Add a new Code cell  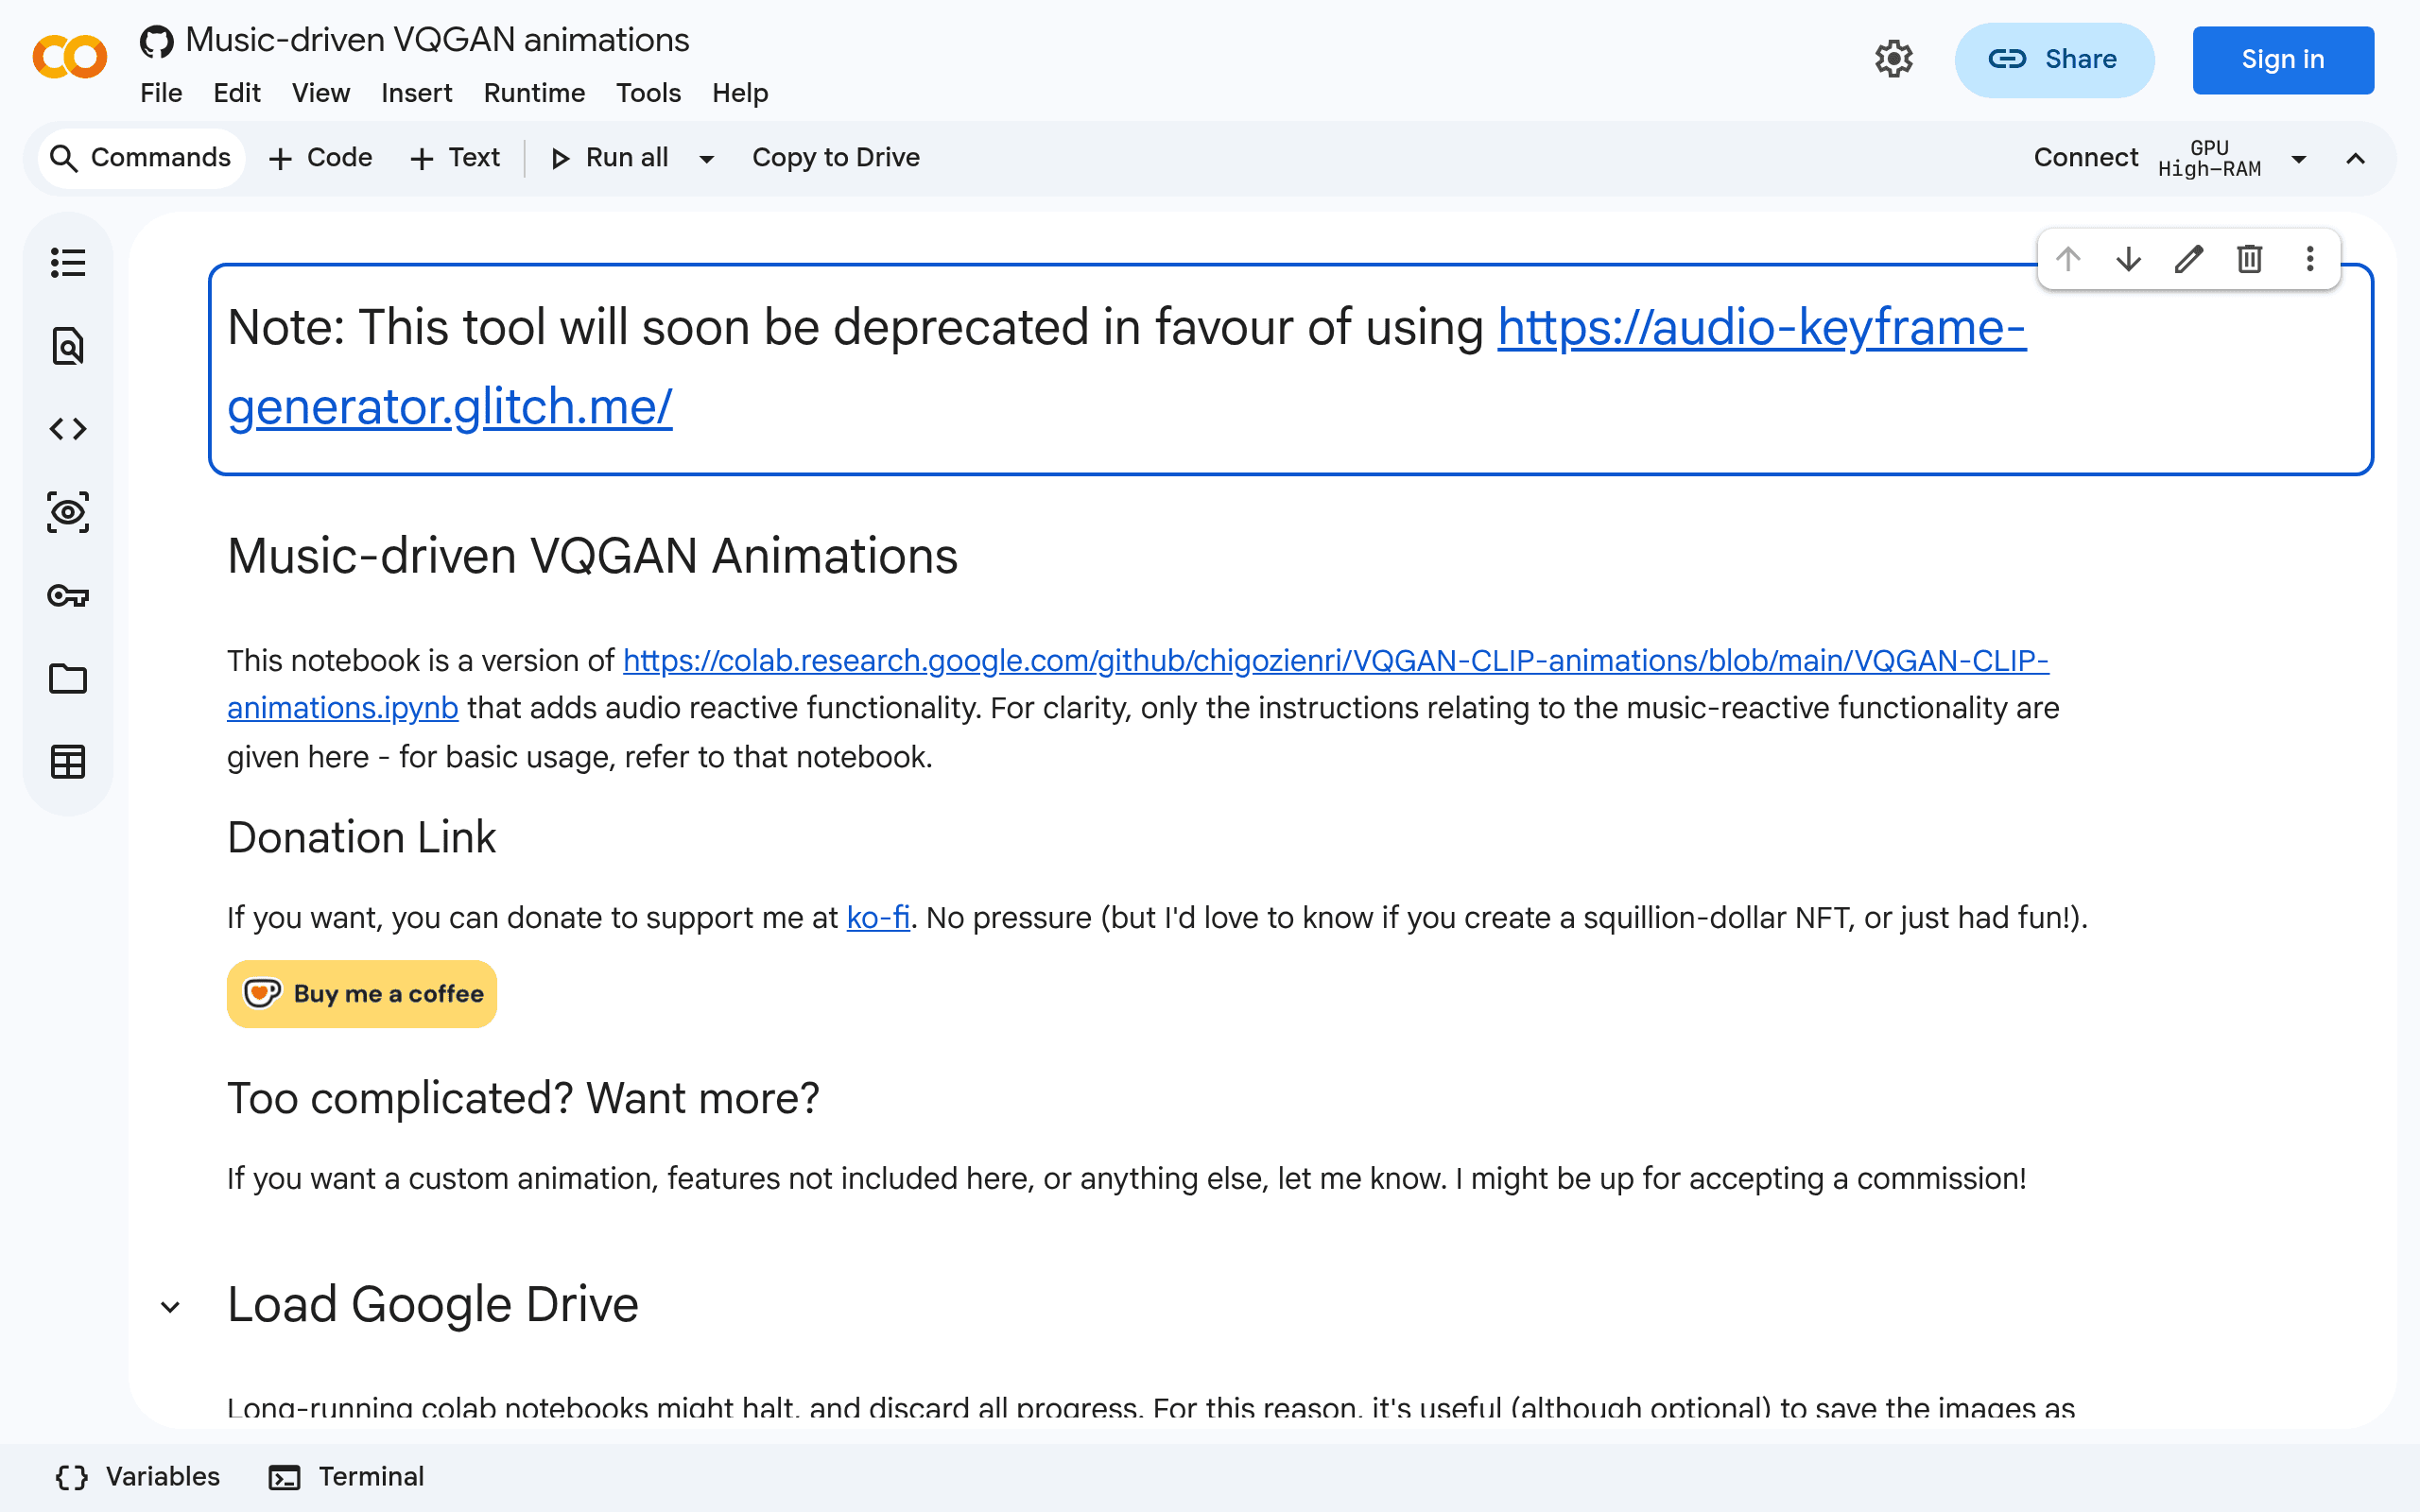pos(320,158)
